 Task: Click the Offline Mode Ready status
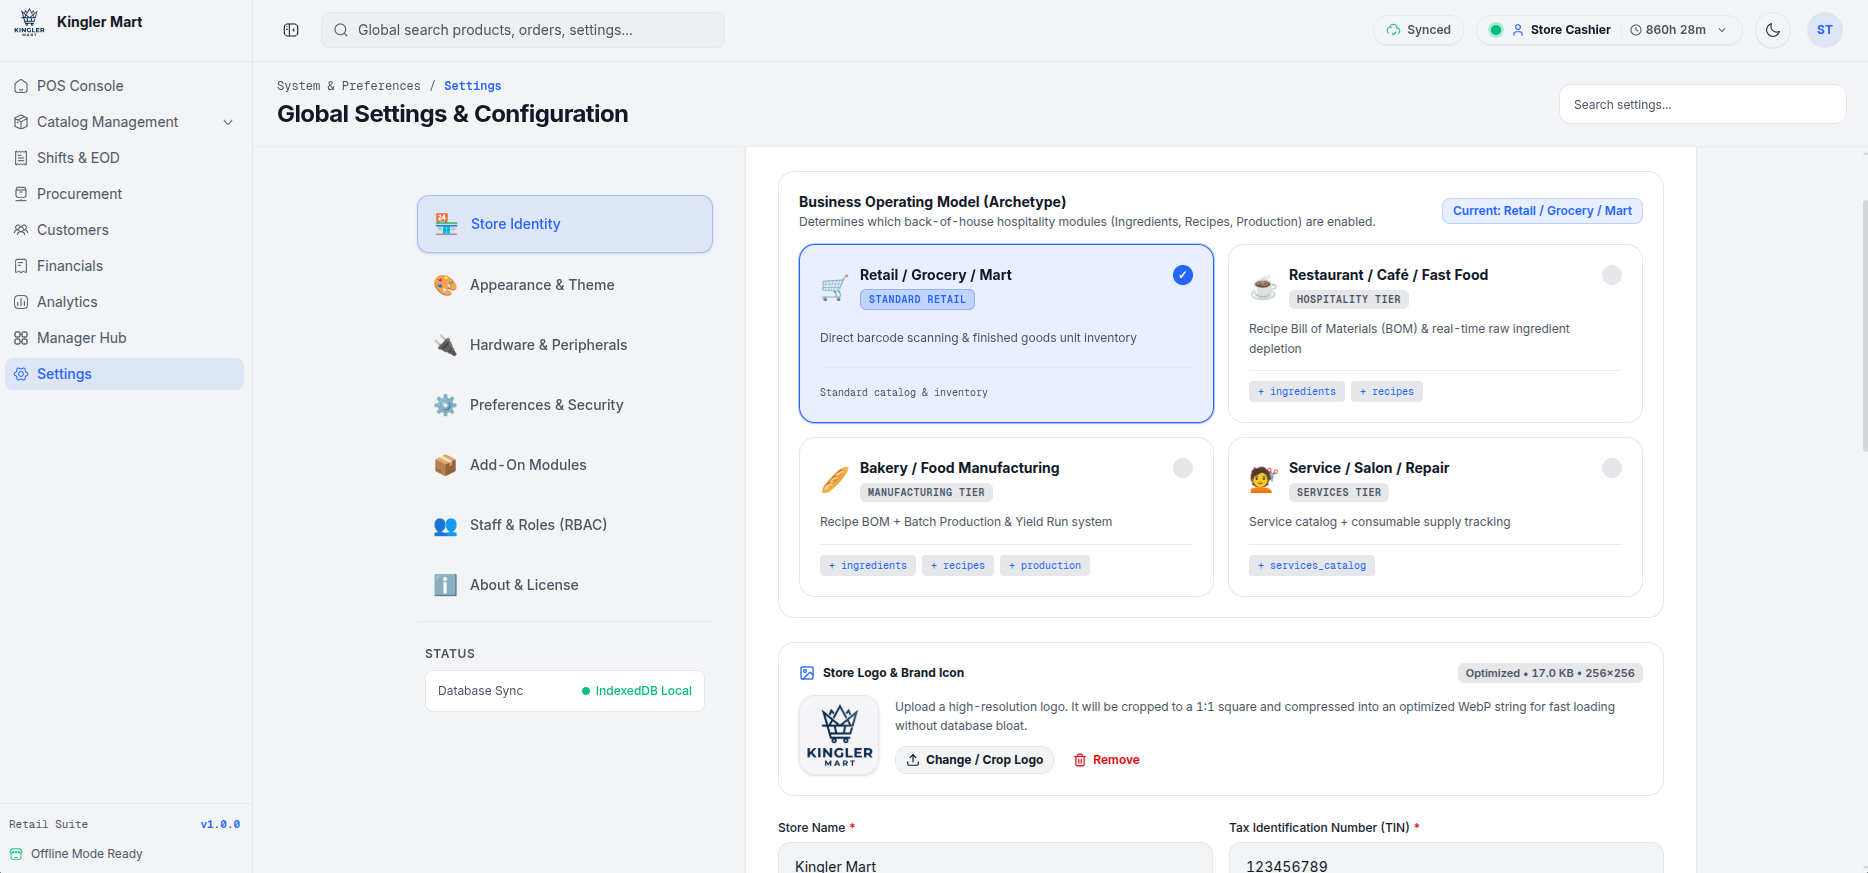(77, 854)
